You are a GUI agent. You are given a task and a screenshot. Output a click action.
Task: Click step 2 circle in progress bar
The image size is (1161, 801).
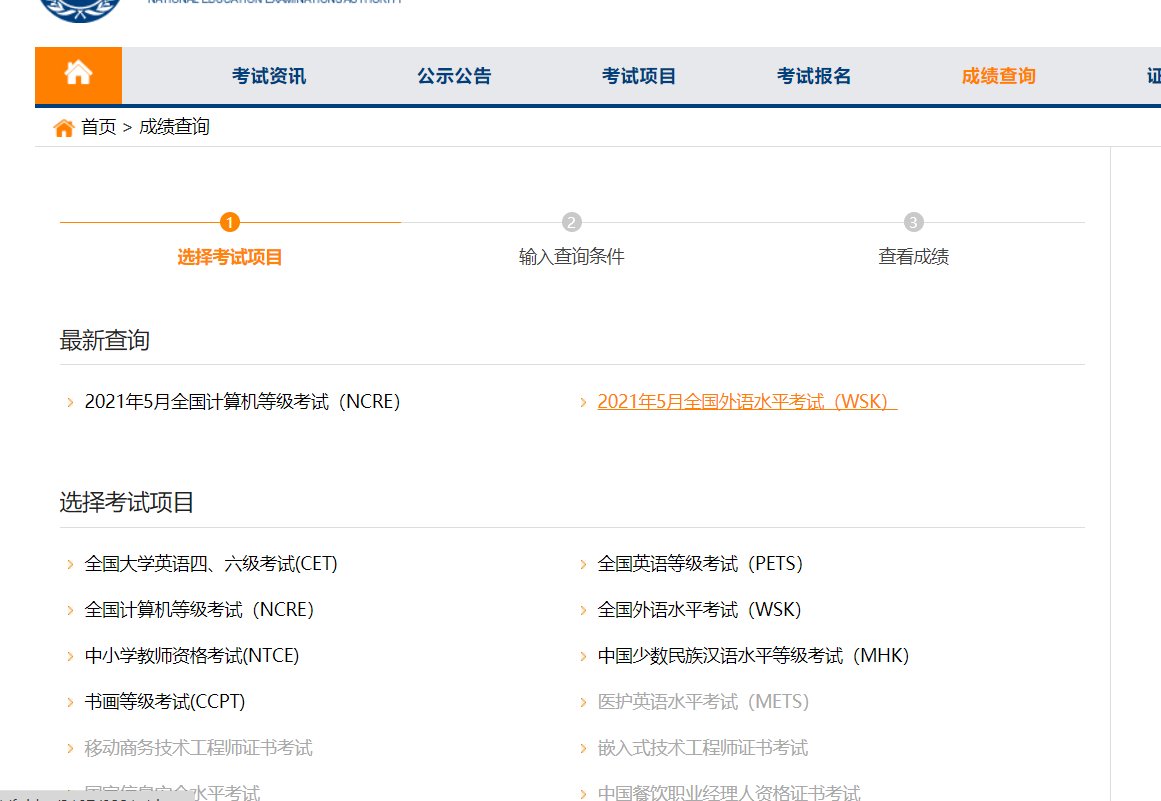[x=571, y=222]
